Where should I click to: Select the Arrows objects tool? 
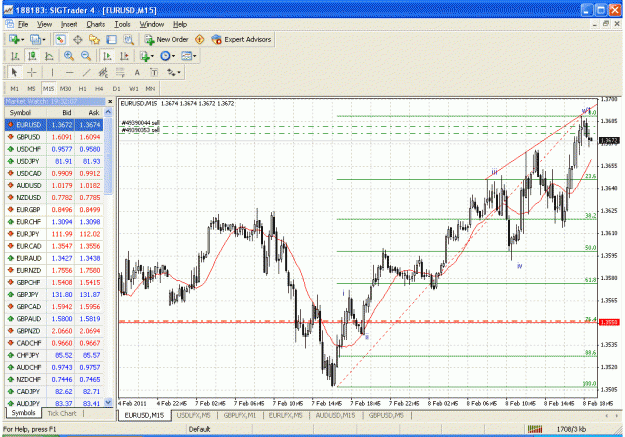point(171,73)
